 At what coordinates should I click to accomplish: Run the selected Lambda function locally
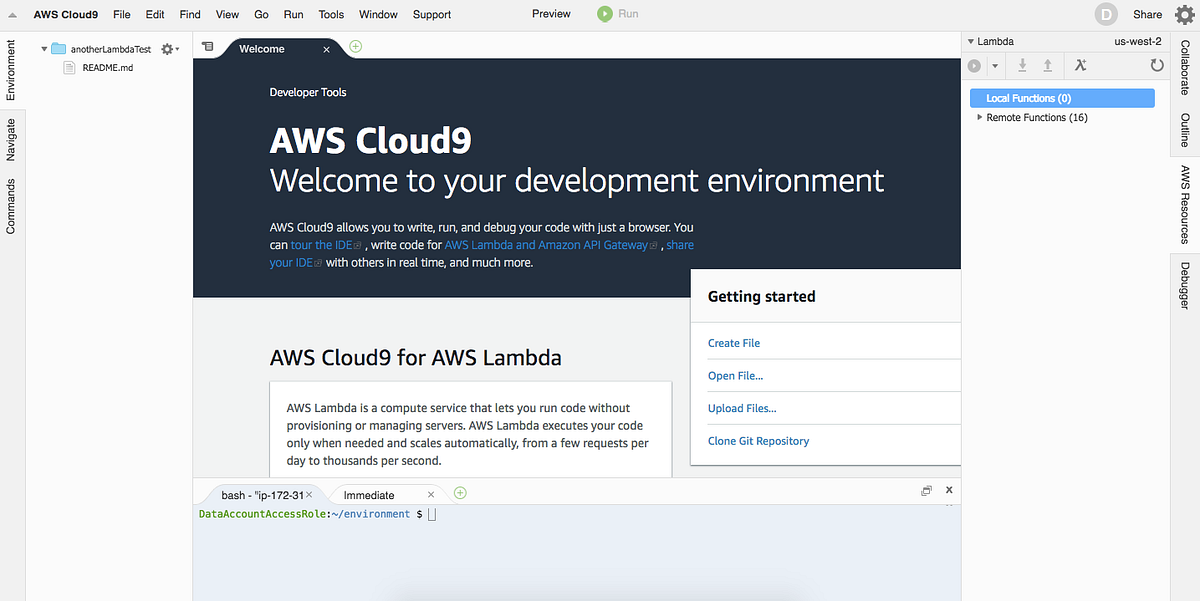974,65
